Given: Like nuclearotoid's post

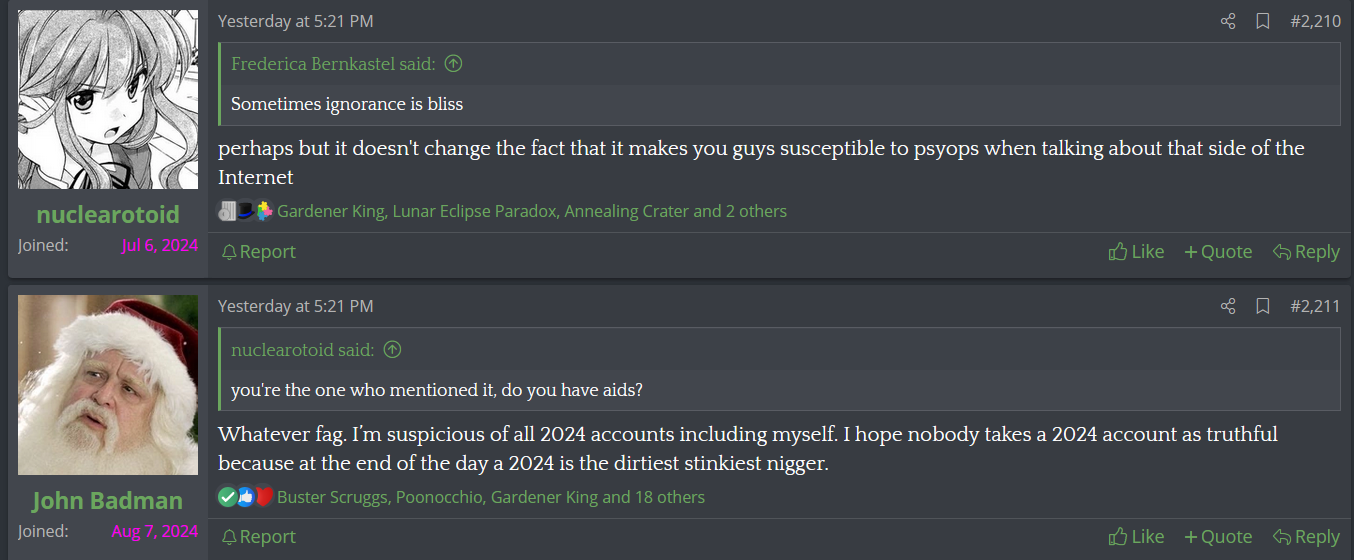Looking at the screenshot, I should point(1136,252).
